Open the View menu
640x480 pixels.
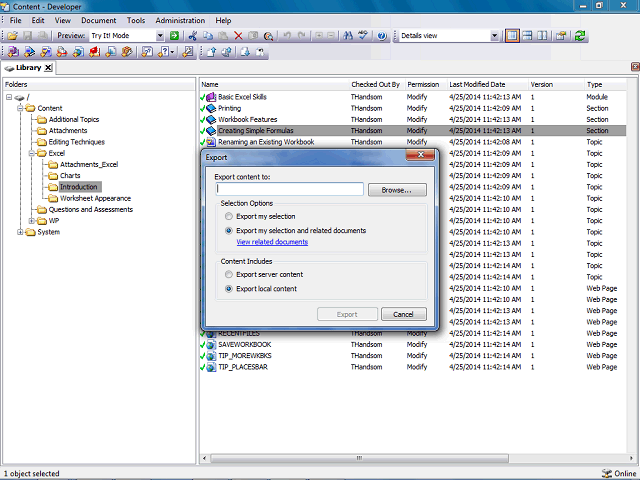coord(62,20)
